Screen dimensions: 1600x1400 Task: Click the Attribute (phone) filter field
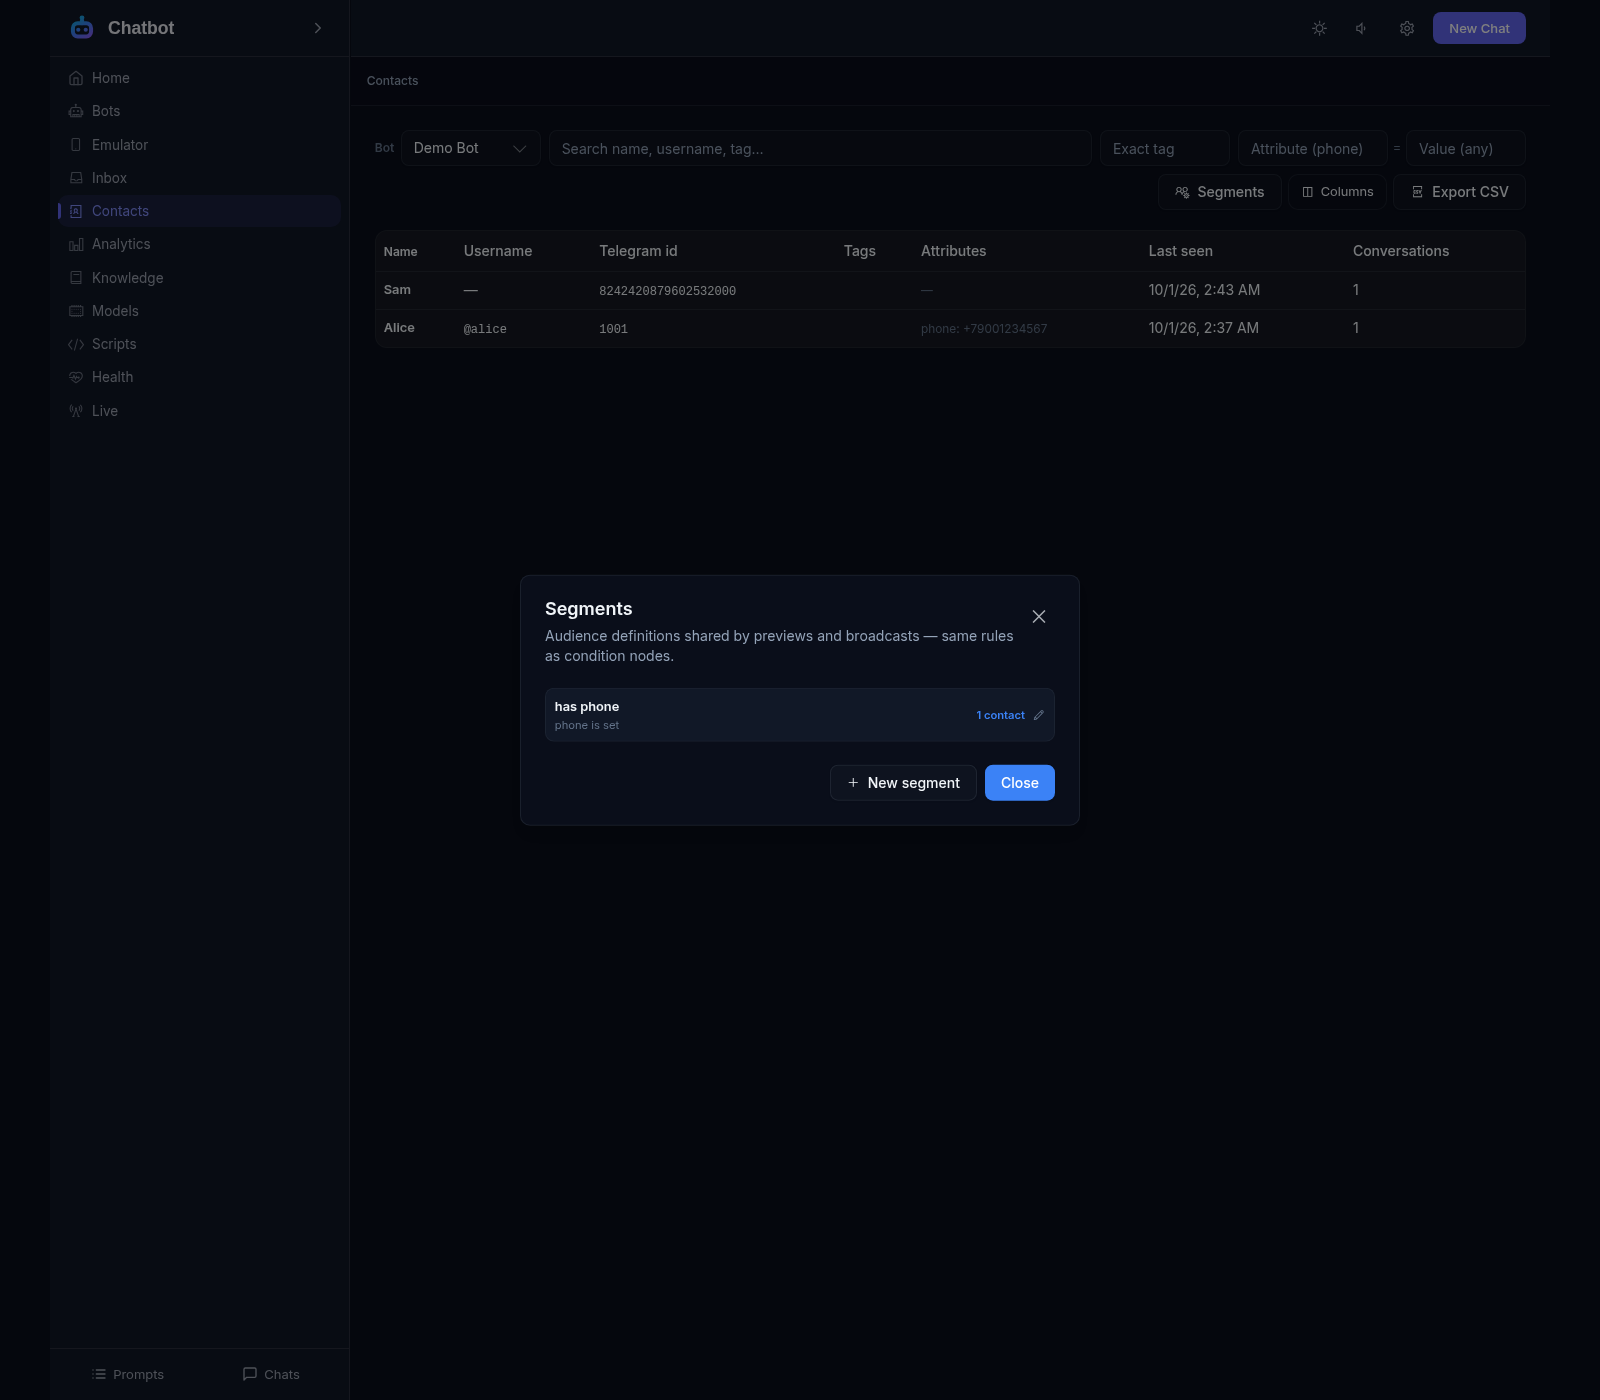pyautogui.click(x=1312, y=148)
